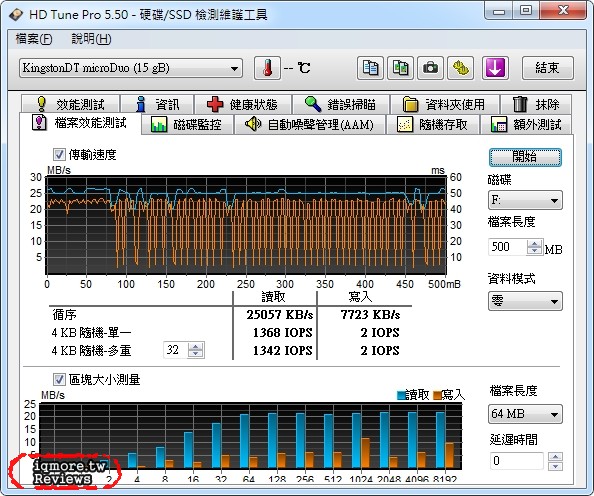Open the 資訊 info tab
The width and height of the screenshot is (594, 496).
pyautogui.click(x=157, y=104)
